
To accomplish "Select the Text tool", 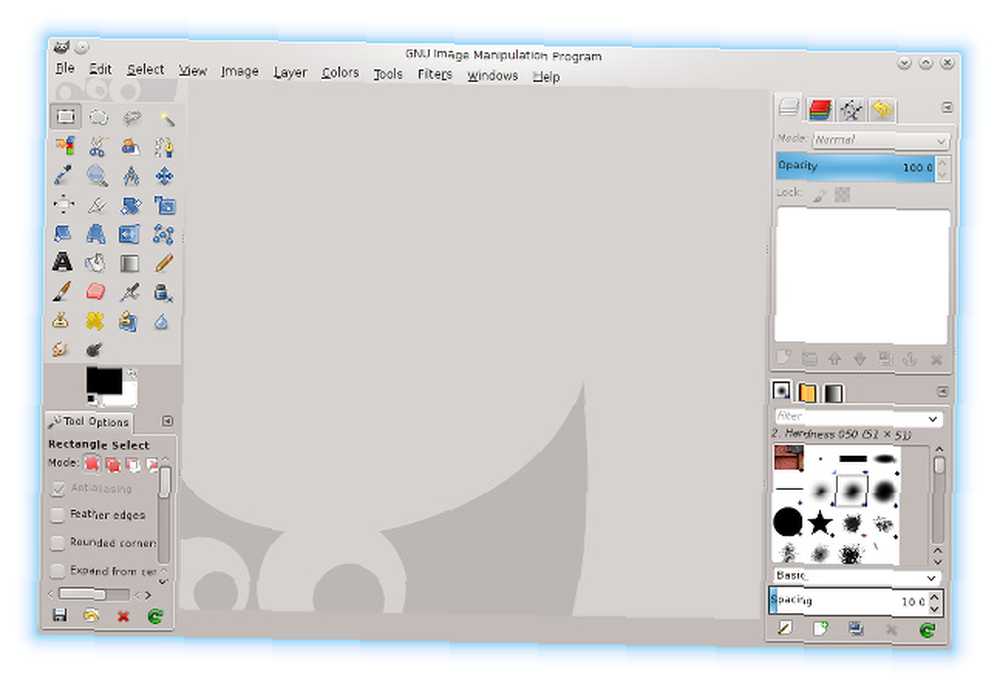I will pyautogui.click(x=62, y=262).
